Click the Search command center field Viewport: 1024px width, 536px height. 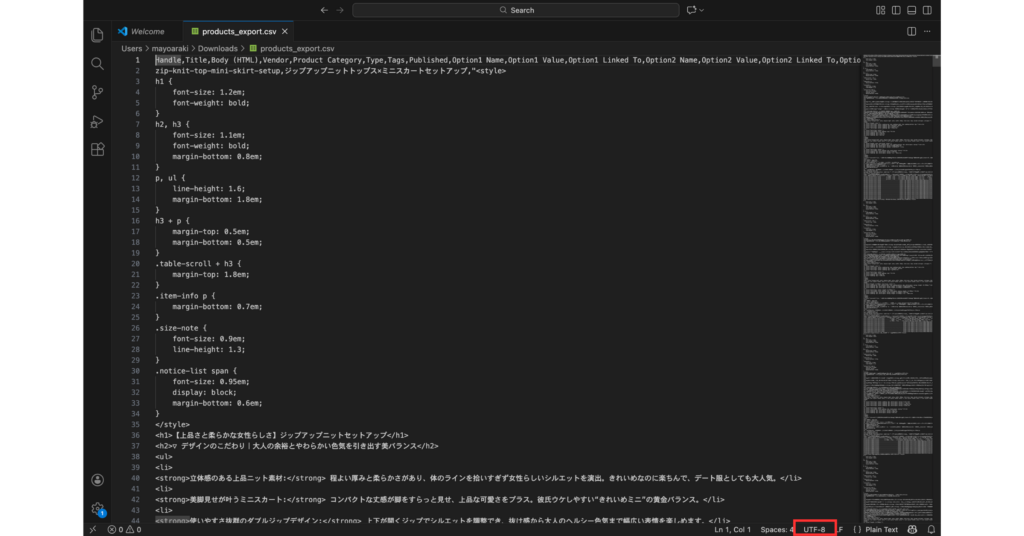pyautogui.click(x=516, y=10)
